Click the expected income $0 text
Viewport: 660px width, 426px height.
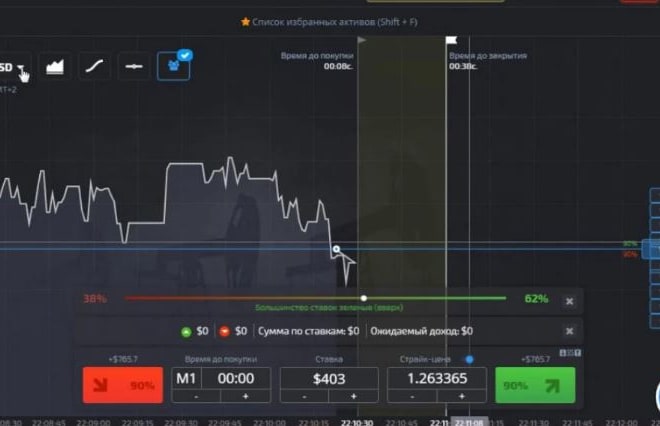[421, 331]
